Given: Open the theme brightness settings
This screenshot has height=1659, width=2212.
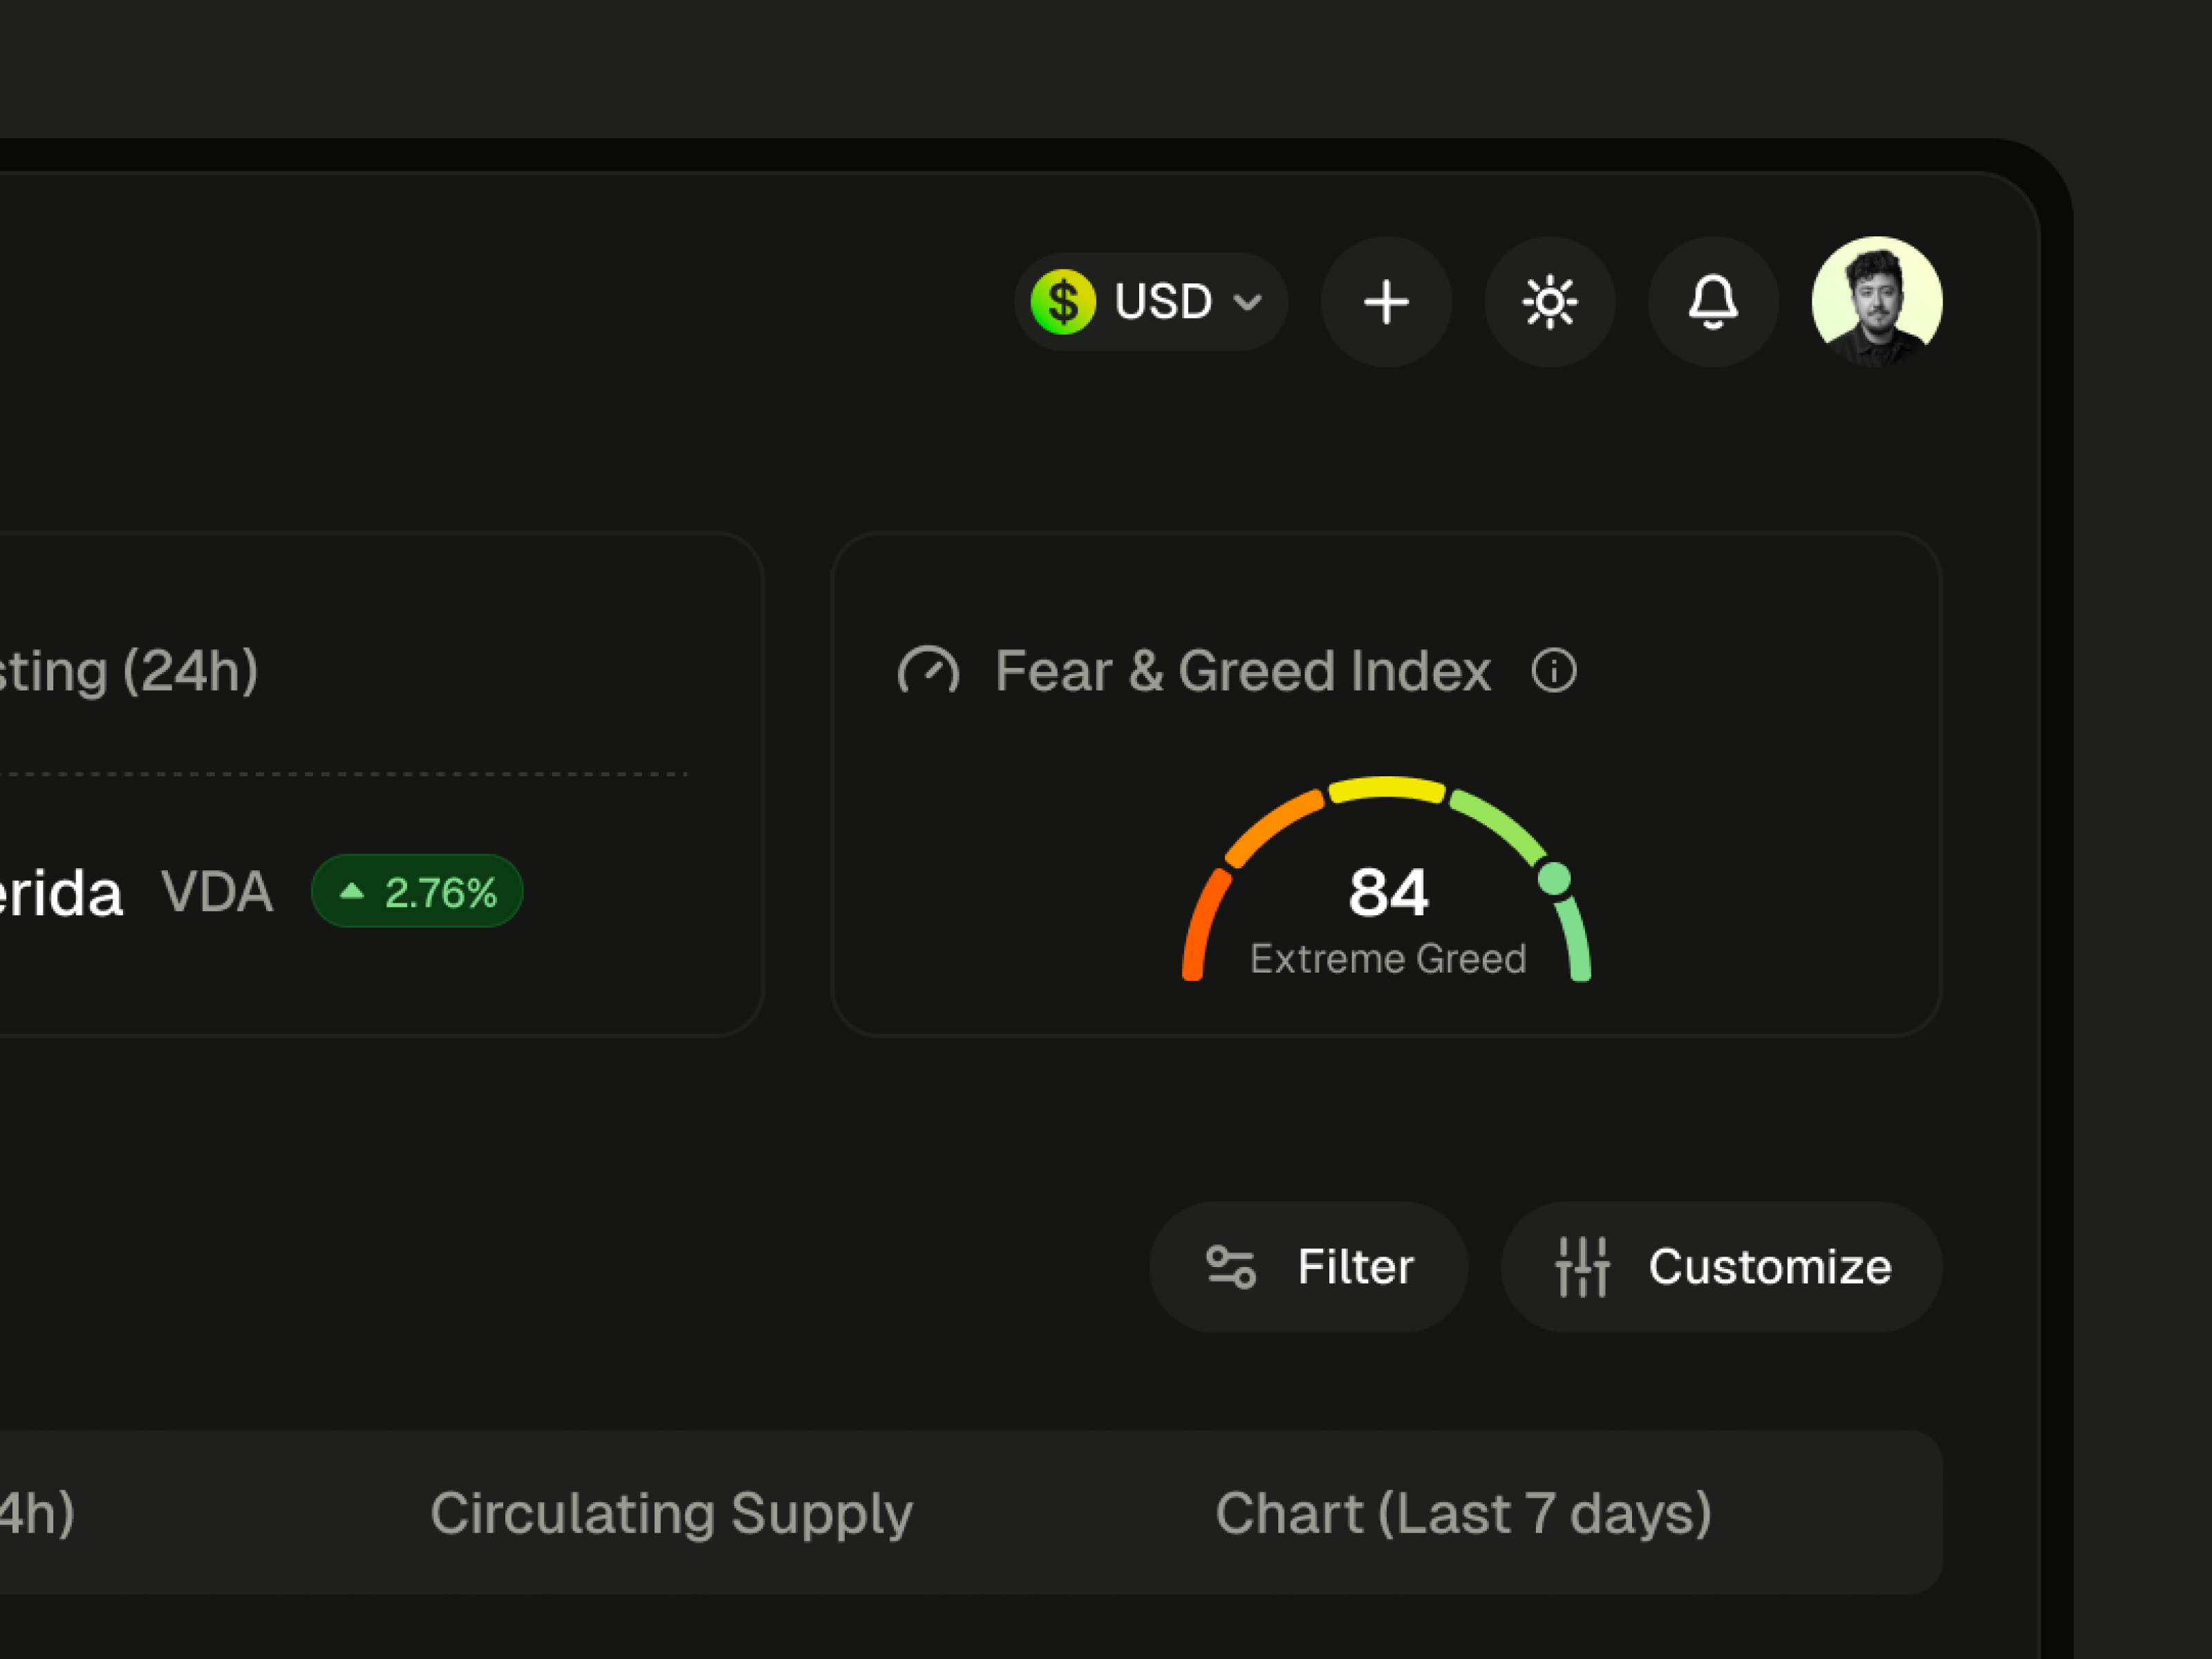Looking at the screenshot, I should (1549, 302).
